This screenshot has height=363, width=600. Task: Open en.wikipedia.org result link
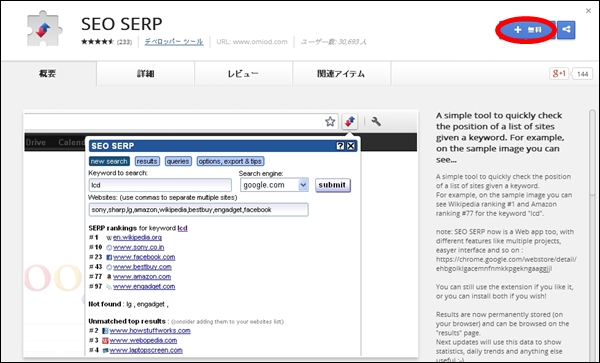[137, 238]
